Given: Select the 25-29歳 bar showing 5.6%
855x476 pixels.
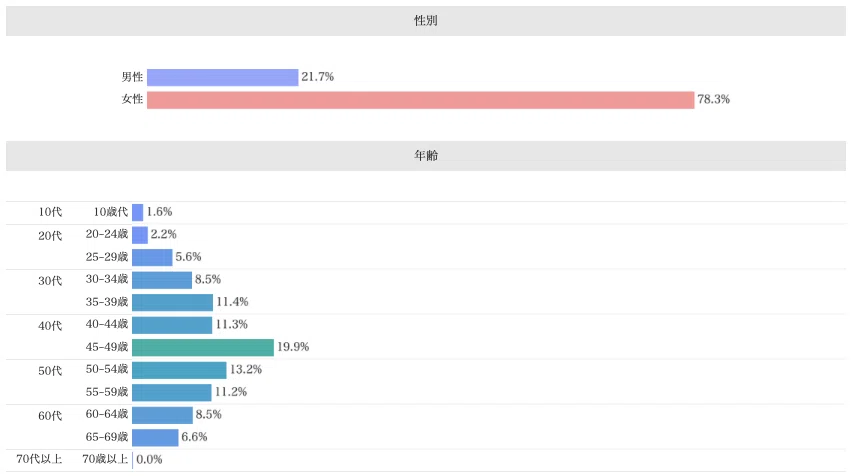Looking at the screenshot, I should (152, 257).
